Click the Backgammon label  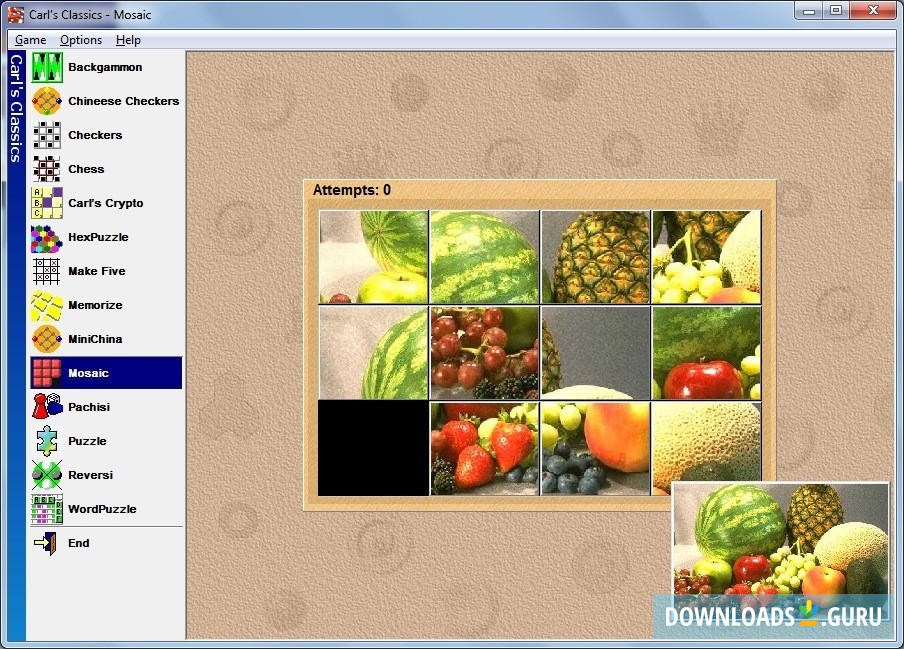(105, 67)
